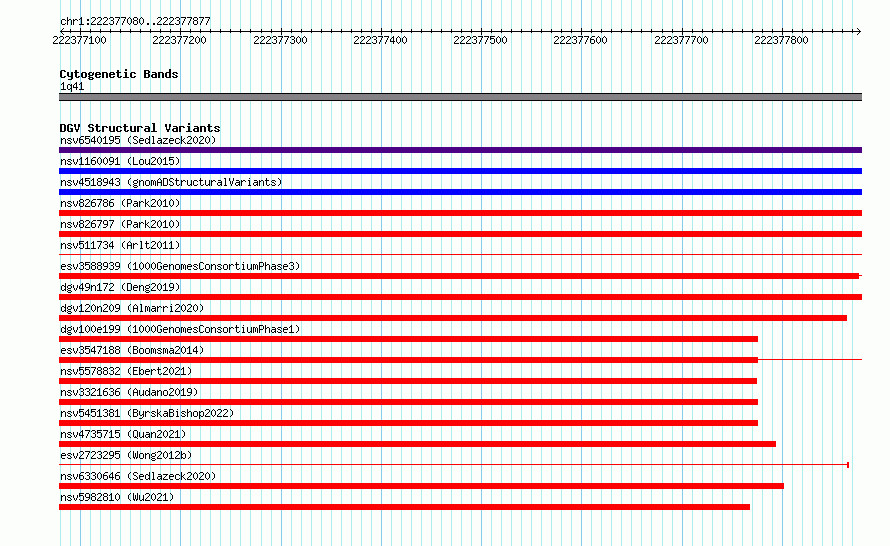Click ruler position 222377400
Screen dimensions: 890x546
[x=380, y=40]
